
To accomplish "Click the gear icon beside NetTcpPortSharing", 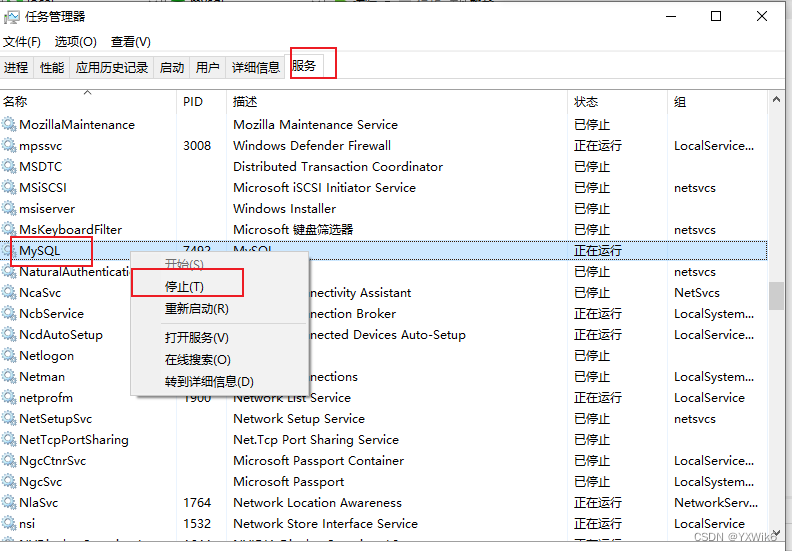I will pyautogui.click(x=9, y=439).
